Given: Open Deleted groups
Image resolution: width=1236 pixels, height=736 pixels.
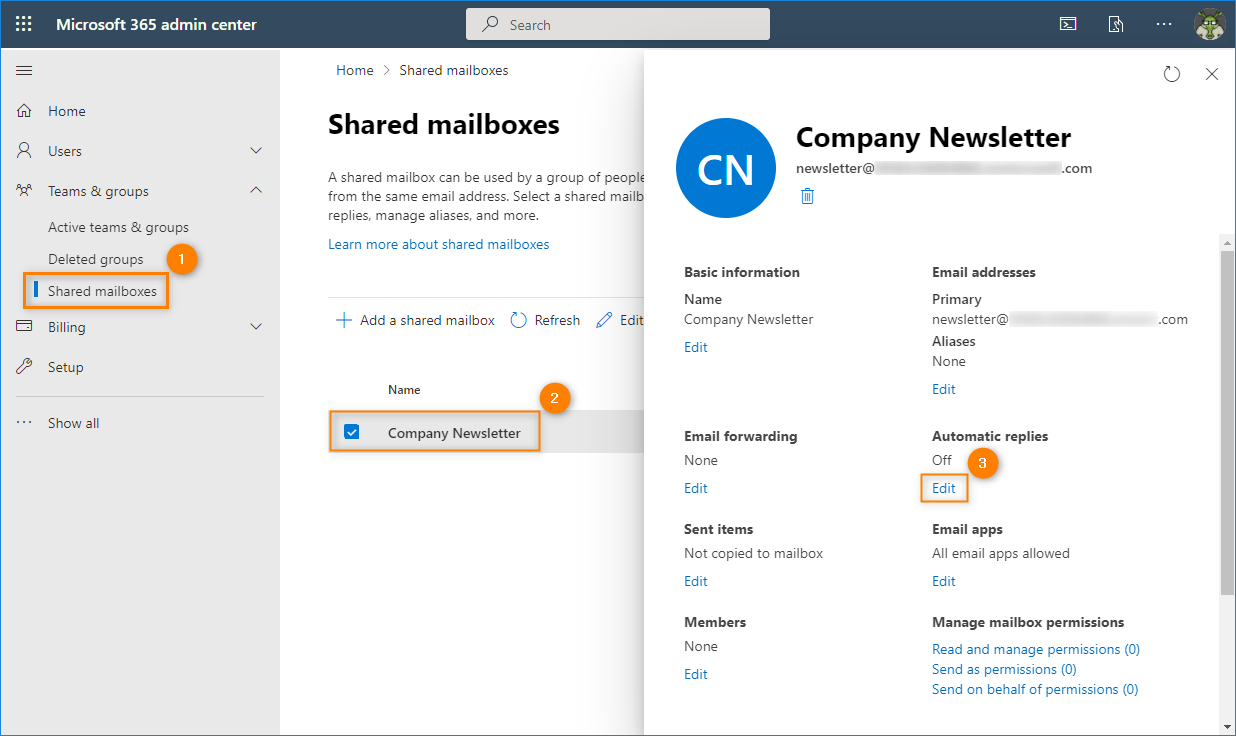Looking at the screenshot, I should coord(96,259).
